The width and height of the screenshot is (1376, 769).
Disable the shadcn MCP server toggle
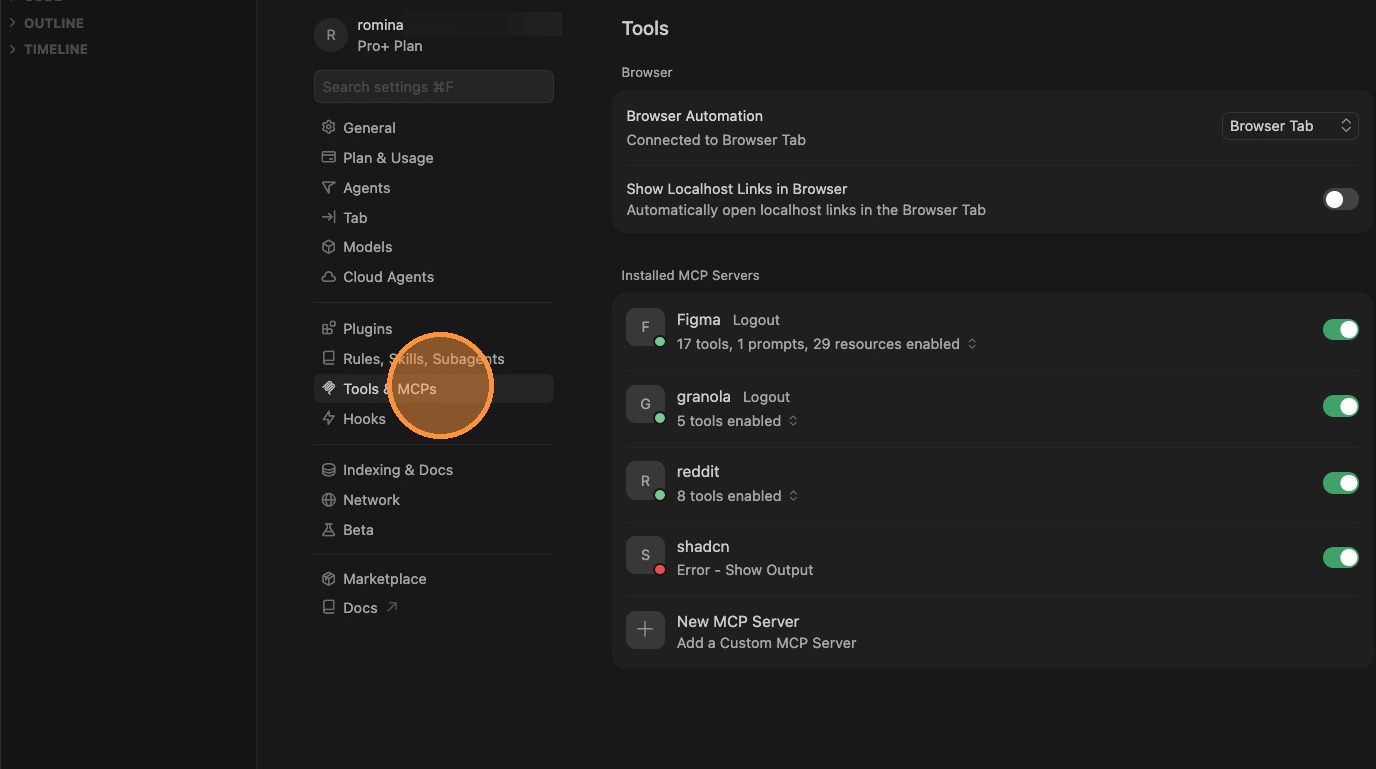1341,557
